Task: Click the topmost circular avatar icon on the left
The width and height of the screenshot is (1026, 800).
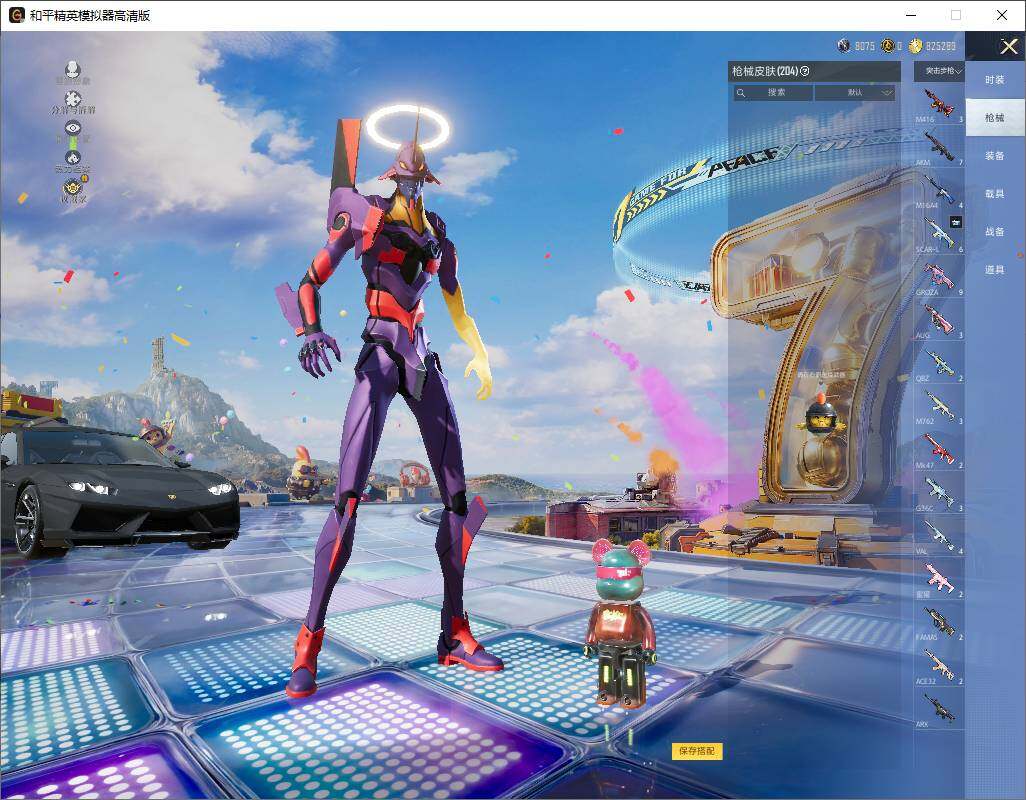Action: point(73,69)
